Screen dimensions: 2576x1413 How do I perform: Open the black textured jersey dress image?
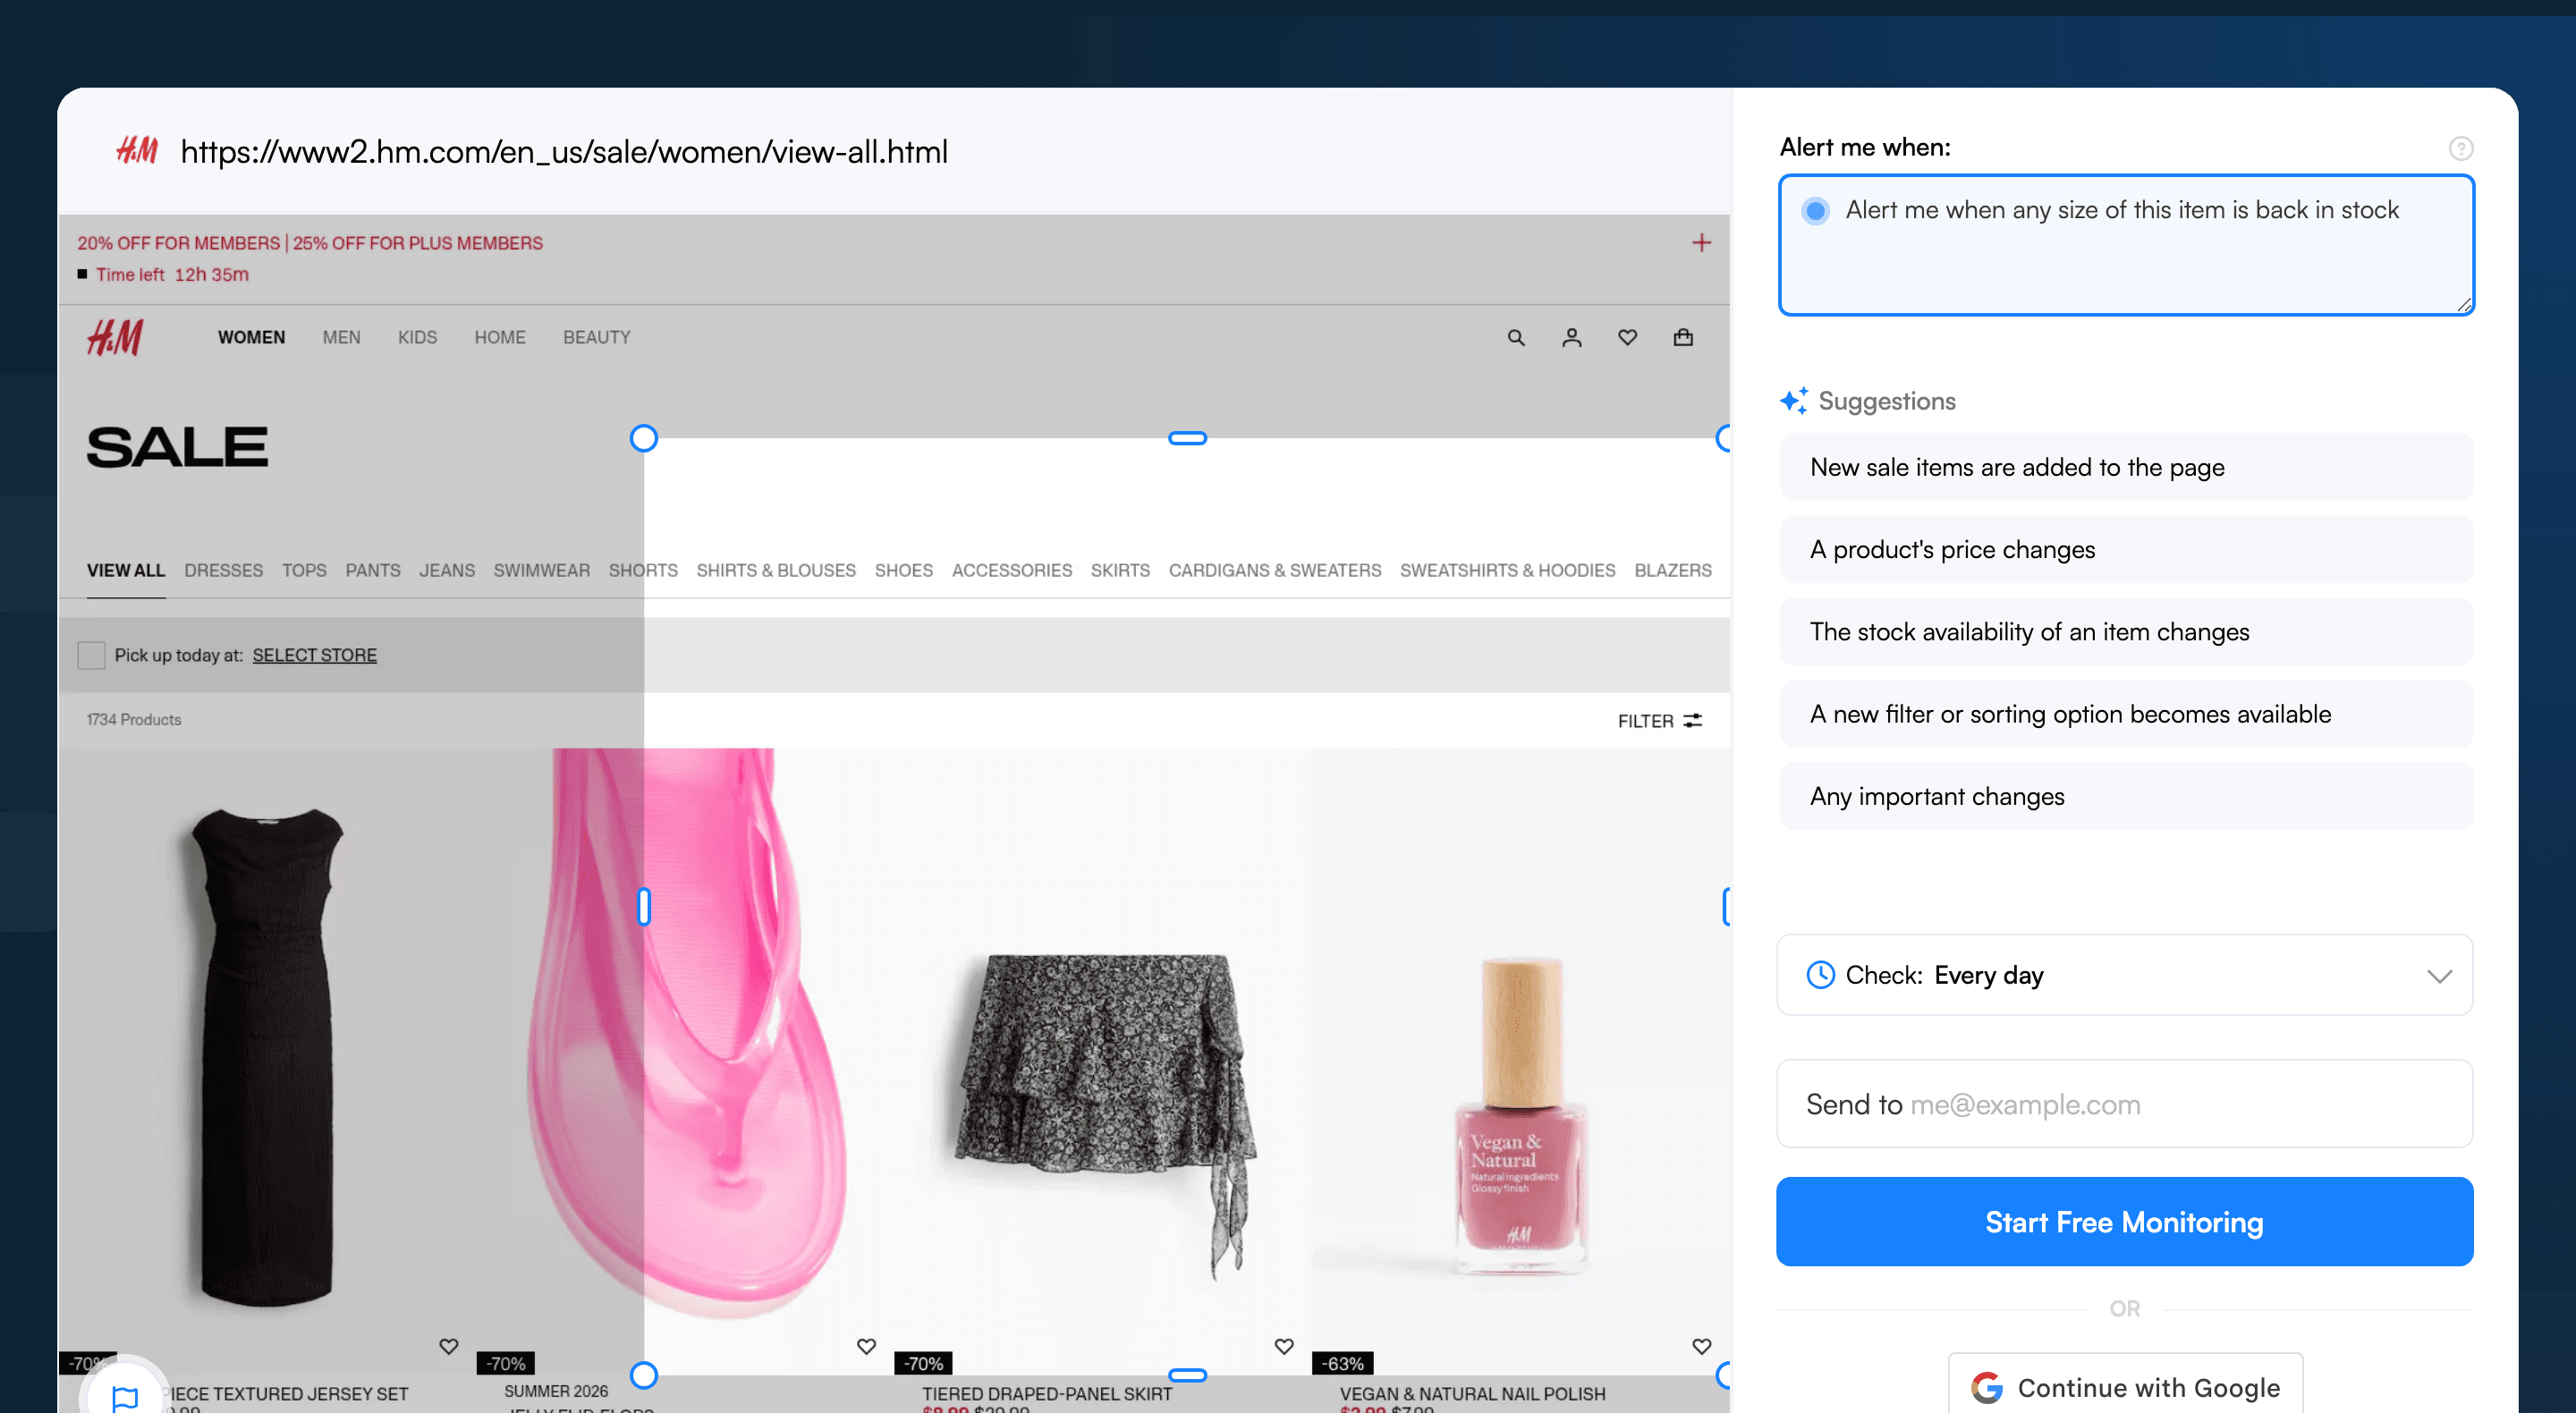(x=266, y=1060)
